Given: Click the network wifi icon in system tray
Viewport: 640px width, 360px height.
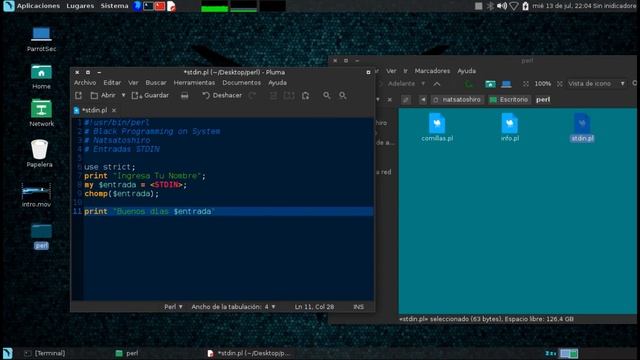Looking at the screenshot, I should 514,6.
